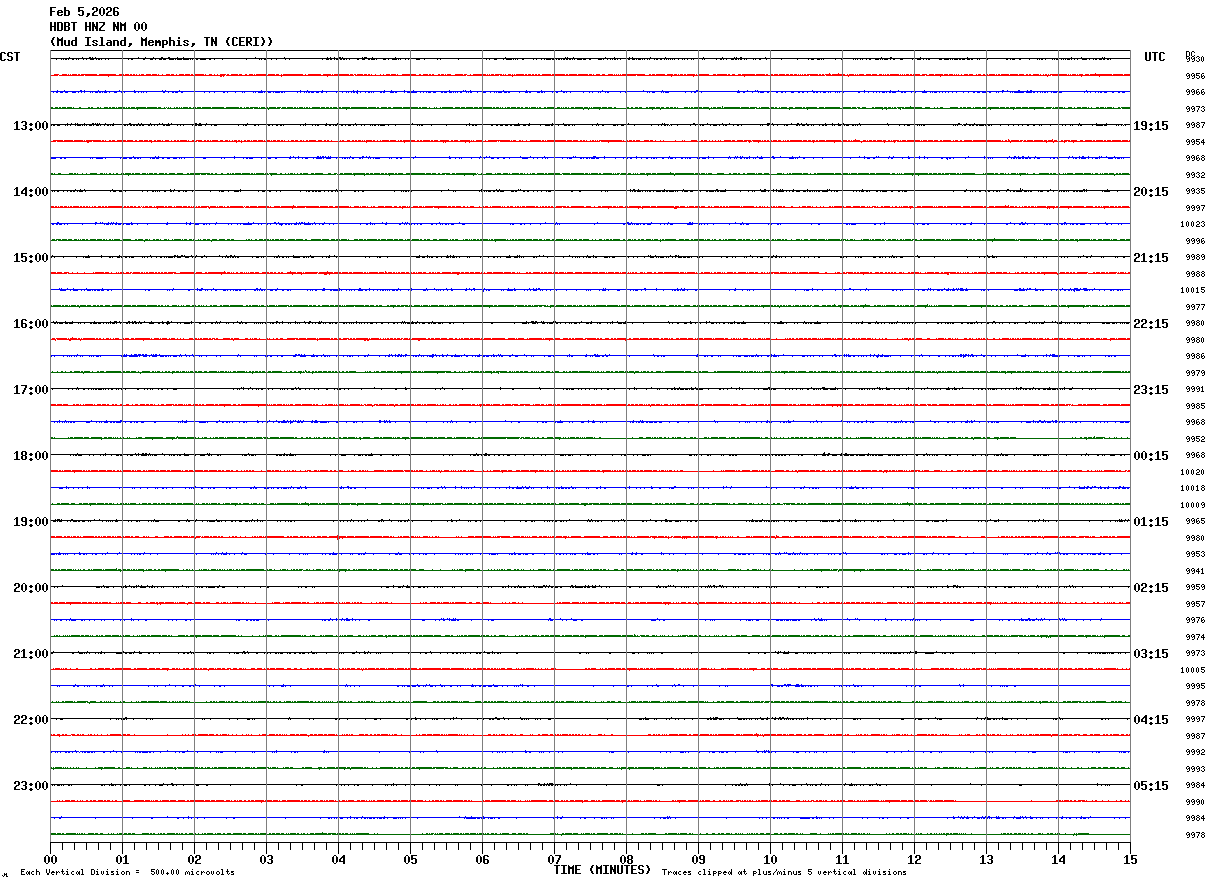Click the 23:00 CST row label
Viewport: 1210px width, 886px height.
(31, 786)
